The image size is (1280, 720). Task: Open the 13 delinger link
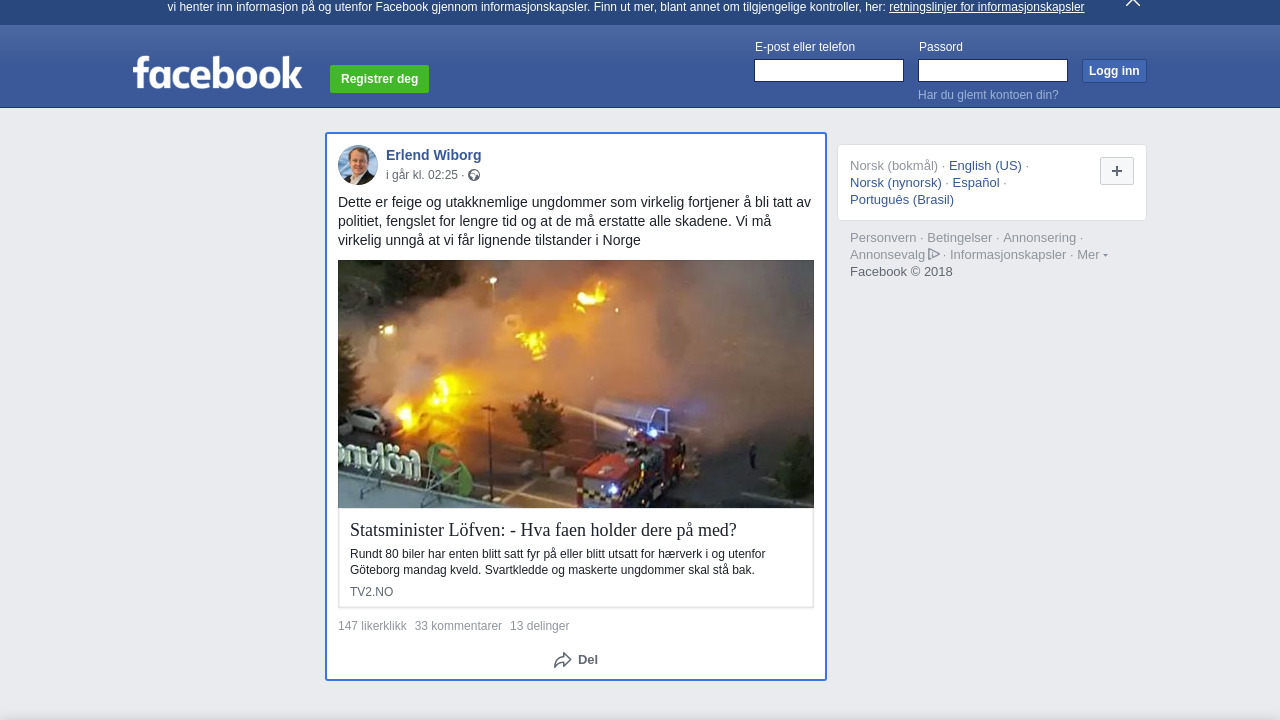(539, 626)
